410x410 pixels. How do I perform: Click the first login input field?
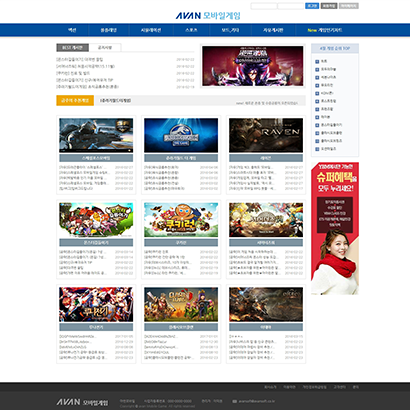click(264, 6)
